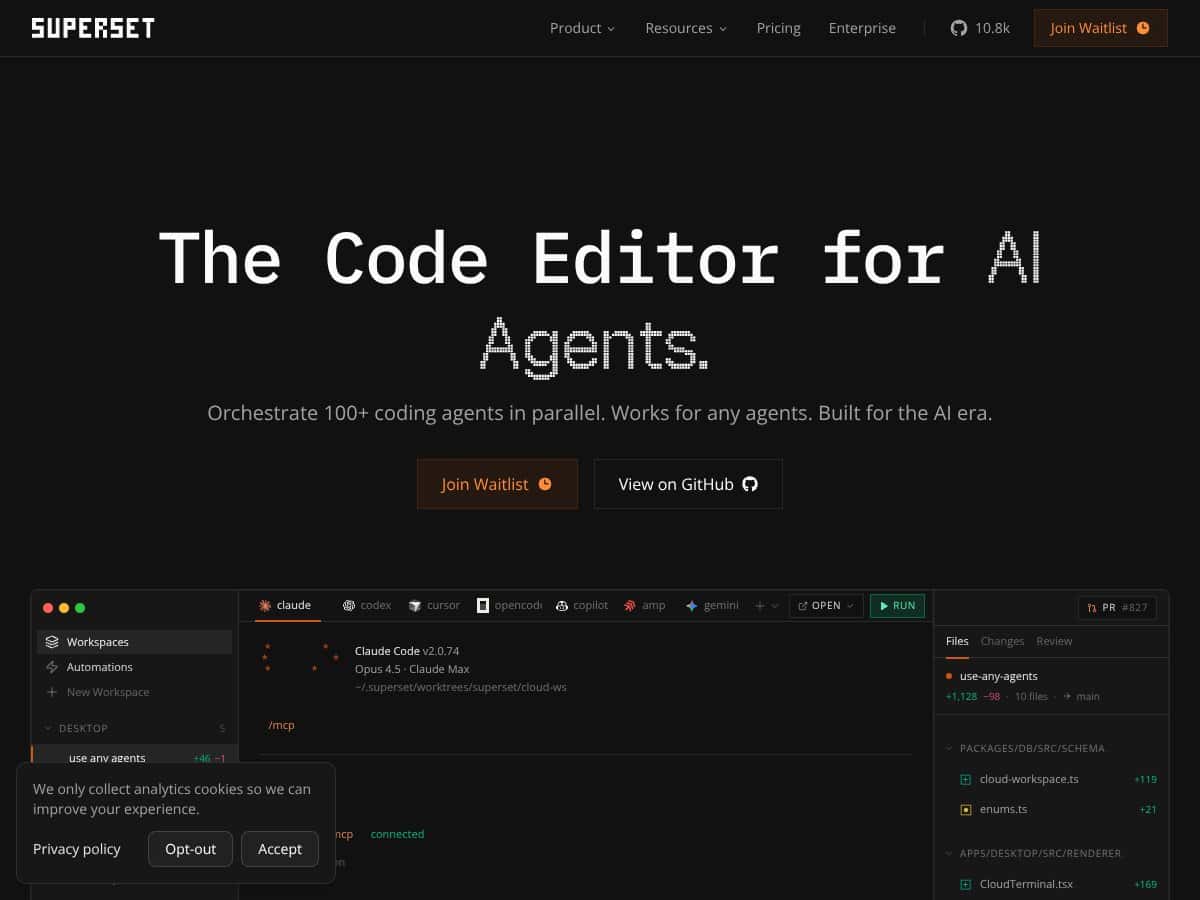Screen dimensions: 1200x900
Task: Collapse the APPS/DESKTOP/SRC/RENDERER folder group
Action: (x=950, y=853)
